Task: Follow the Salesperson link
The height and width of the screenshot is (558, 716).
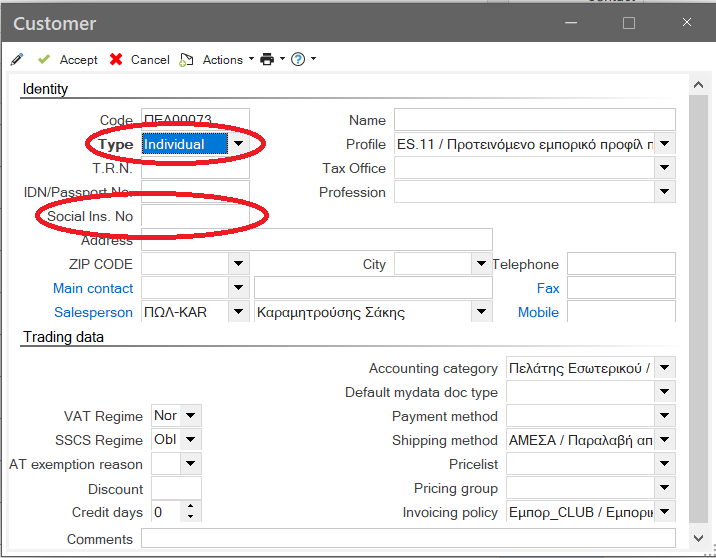Action: tap(94, 312)
